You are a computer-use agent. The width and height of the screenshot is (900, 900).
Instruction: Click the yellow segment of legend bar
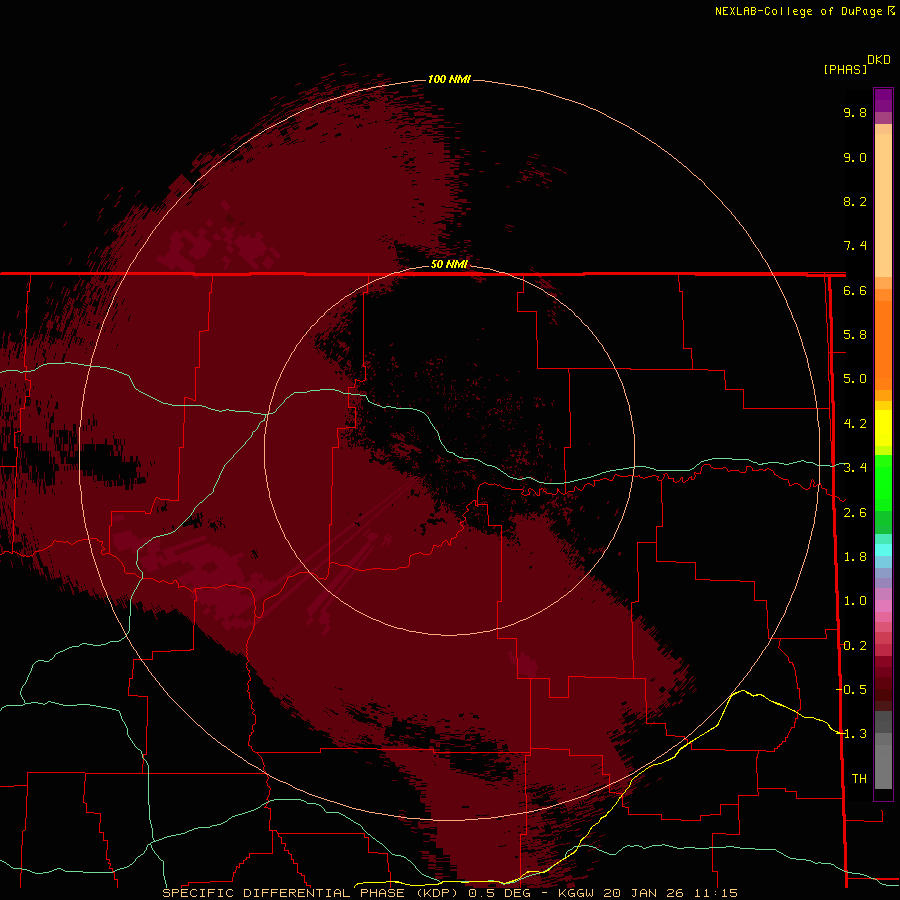883,428
